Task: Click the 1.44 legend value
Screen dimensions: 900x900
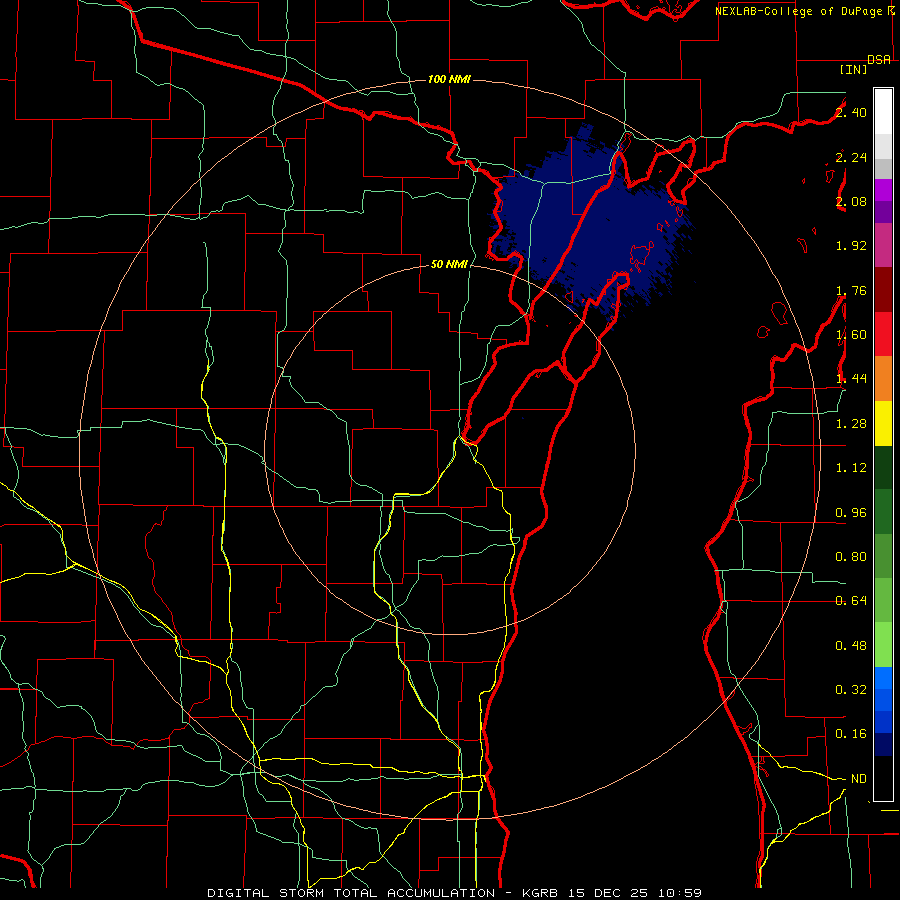Action: tap(851, 379)
